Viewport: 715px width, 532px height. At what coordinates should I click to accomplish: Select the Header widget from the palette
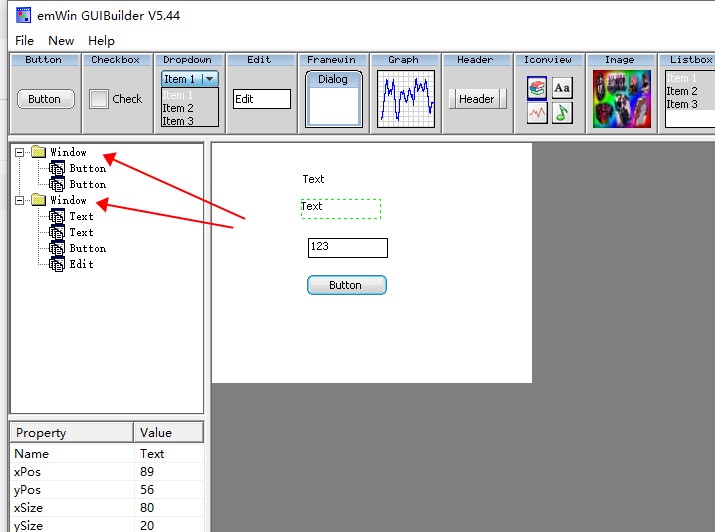477,93
